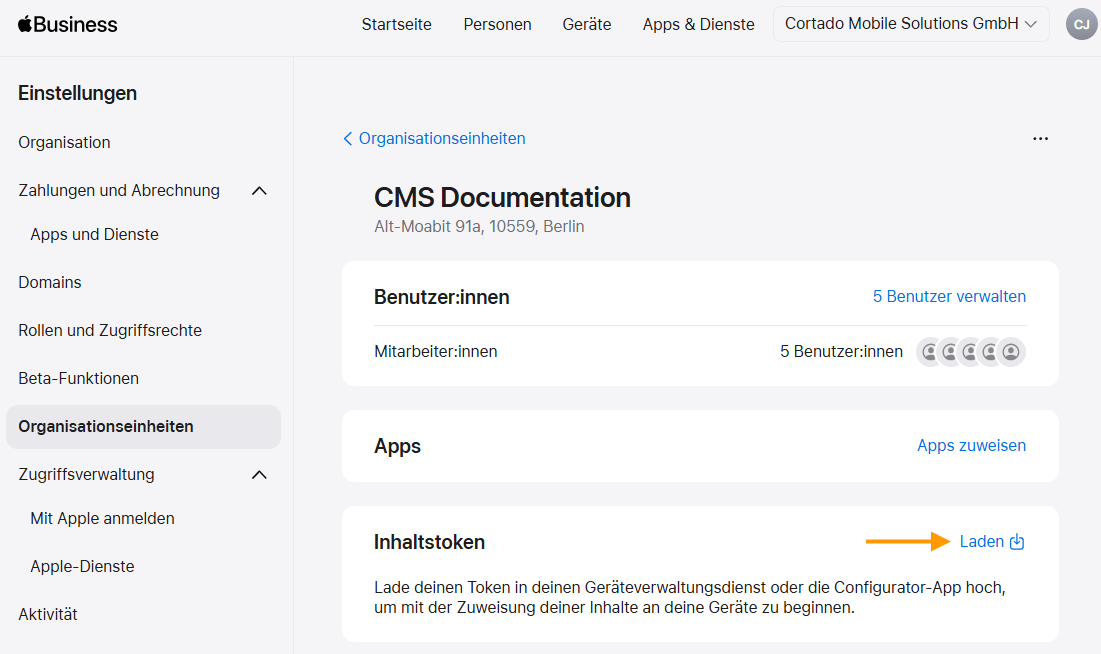Viewport: 1101px width, 654px height.
Task: Collapse the Zahlungen und Abrechnung section
Action: click(259, 190)
